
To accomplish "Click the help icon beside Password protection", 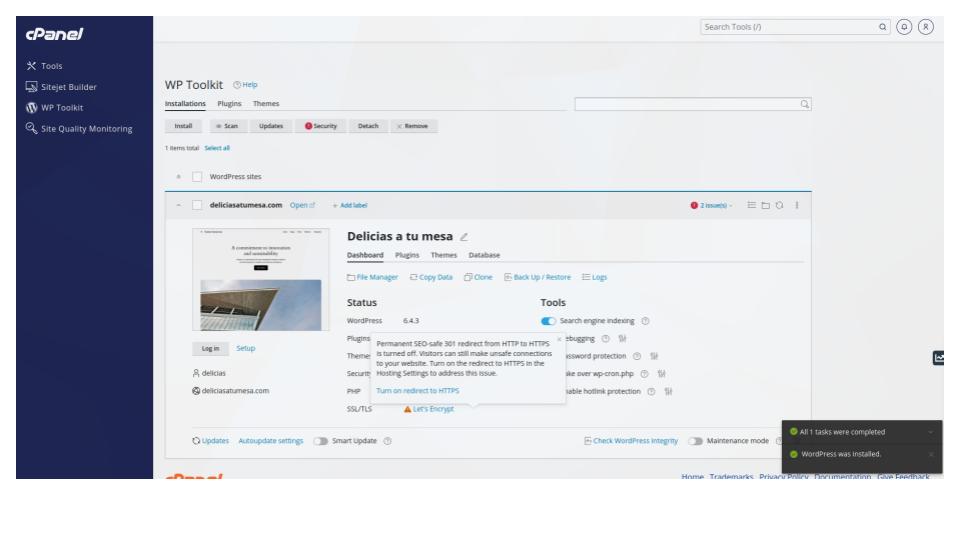I will pyautogui.click(x=637, y=356).
